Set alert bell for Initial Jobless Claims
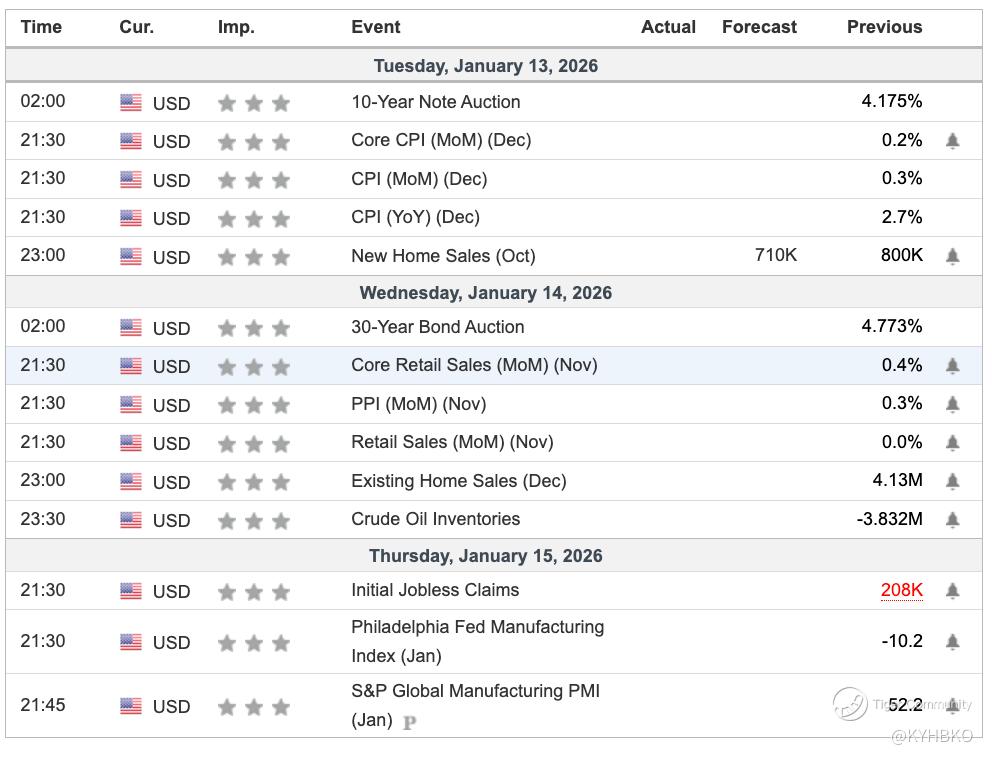Screen dimensions: 992x758 (952, 591)
